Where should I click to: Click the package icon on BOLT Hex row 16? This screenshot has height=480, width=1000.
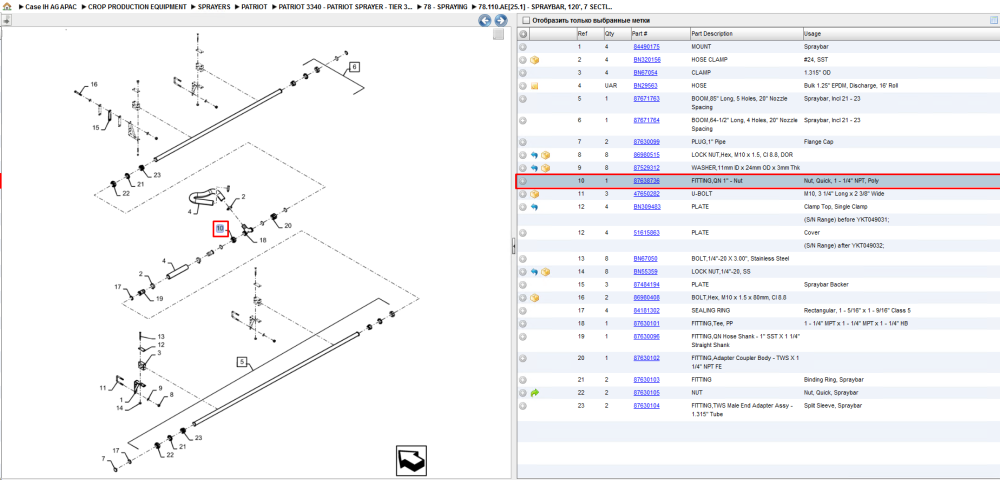(535, 298)
